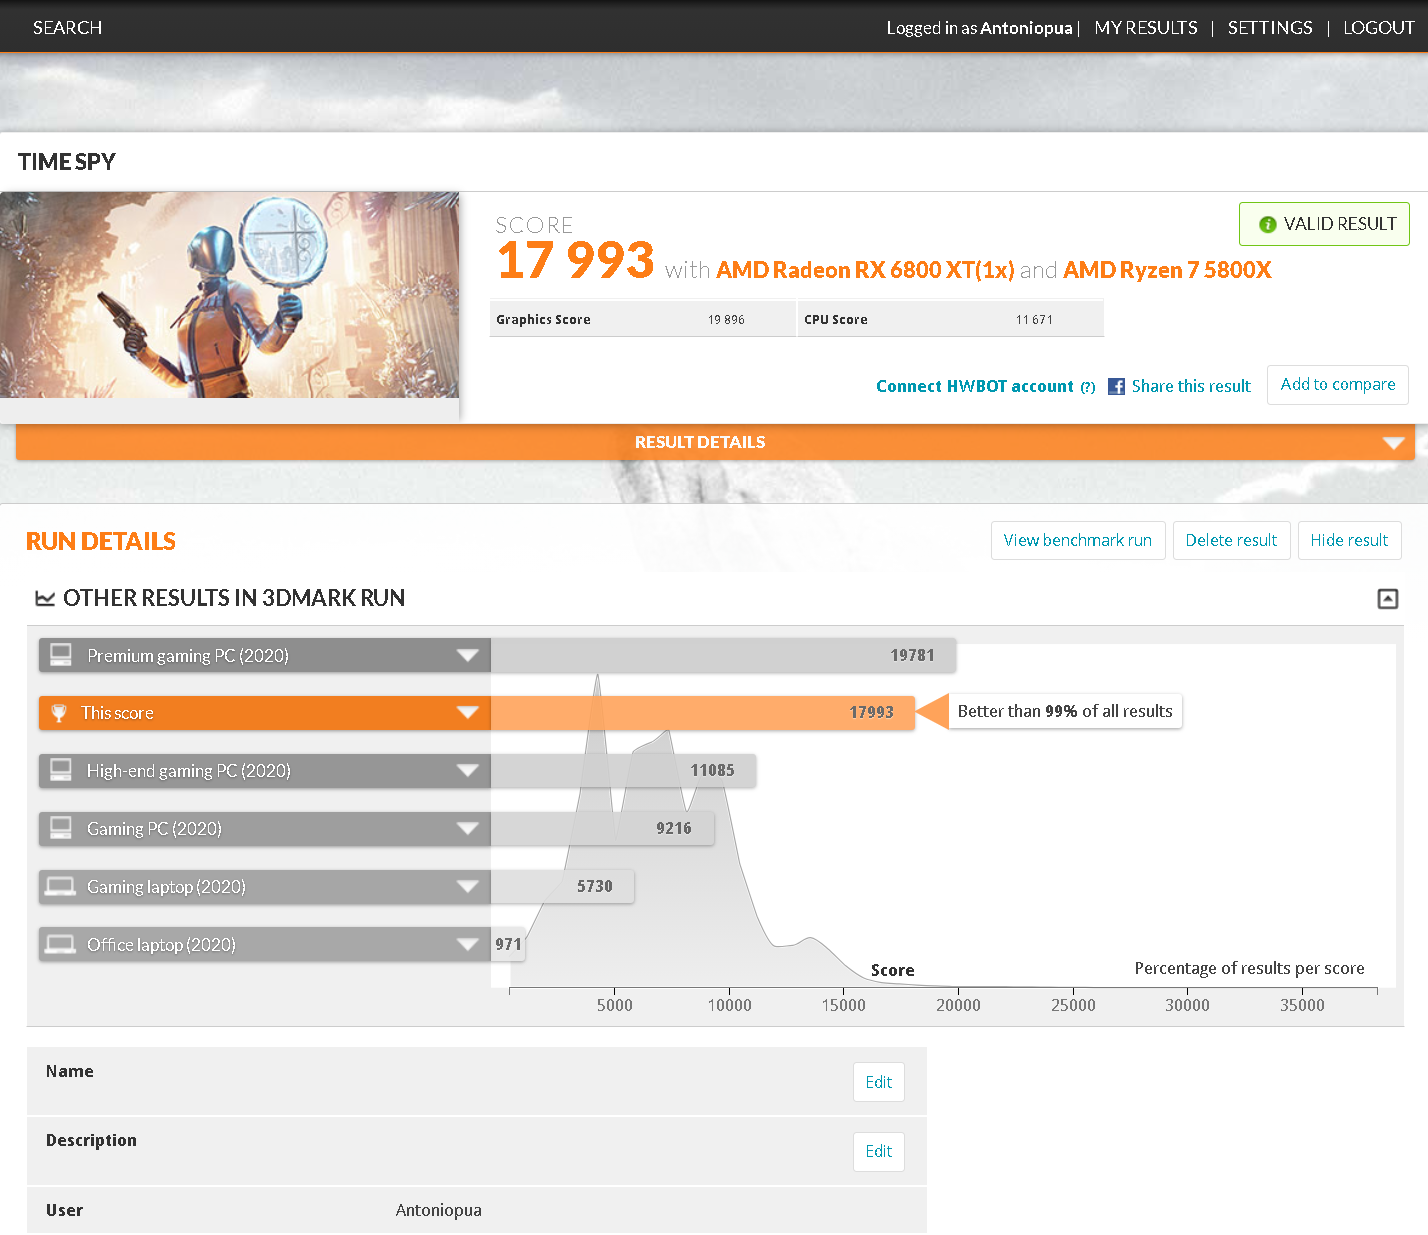Click Percentage of results per score label

coord(1249,969)
